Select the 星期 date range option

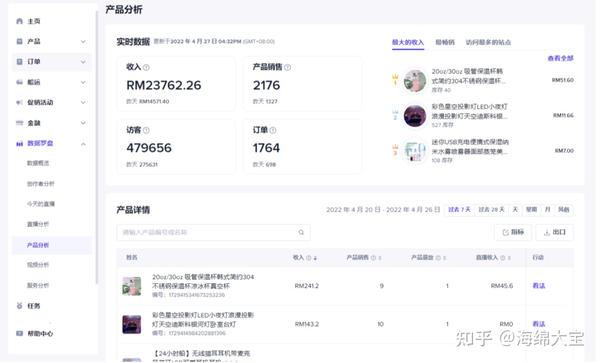click(x=532, y=210)
